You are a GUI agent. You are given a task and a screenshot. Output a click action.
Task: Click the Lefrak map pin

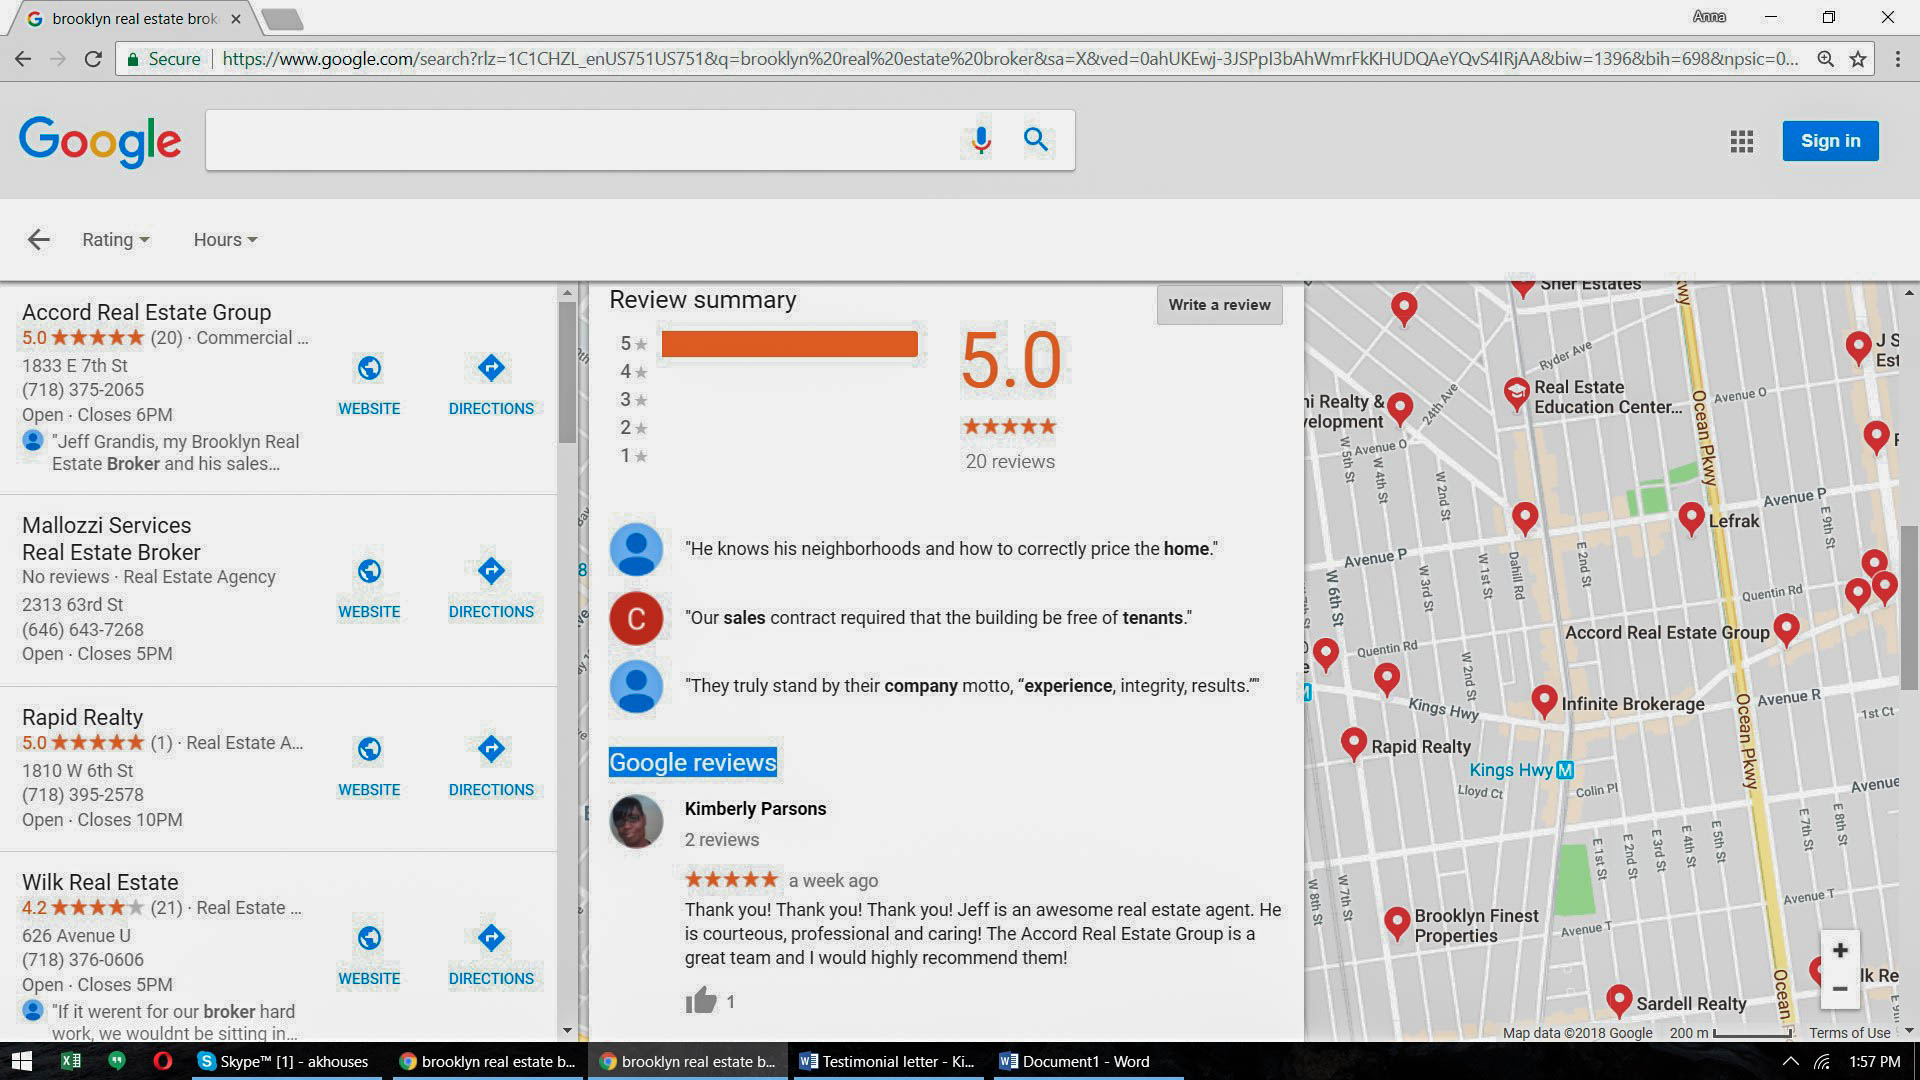coord(1691,518)
